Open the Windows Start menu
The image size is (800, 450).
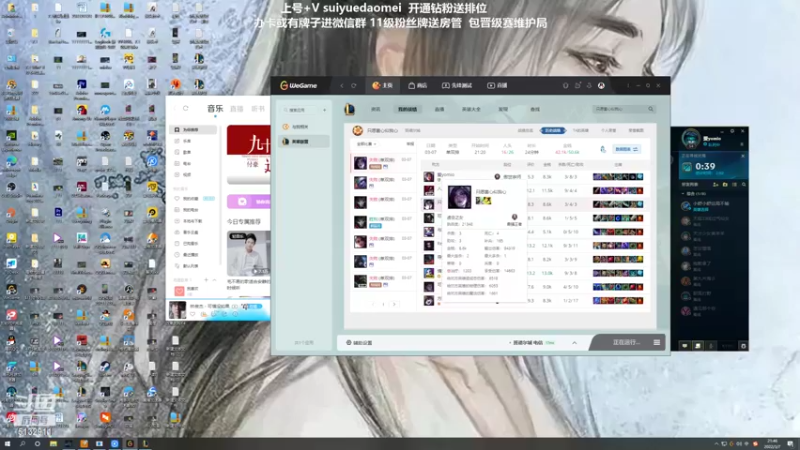(x=7, y=444)
